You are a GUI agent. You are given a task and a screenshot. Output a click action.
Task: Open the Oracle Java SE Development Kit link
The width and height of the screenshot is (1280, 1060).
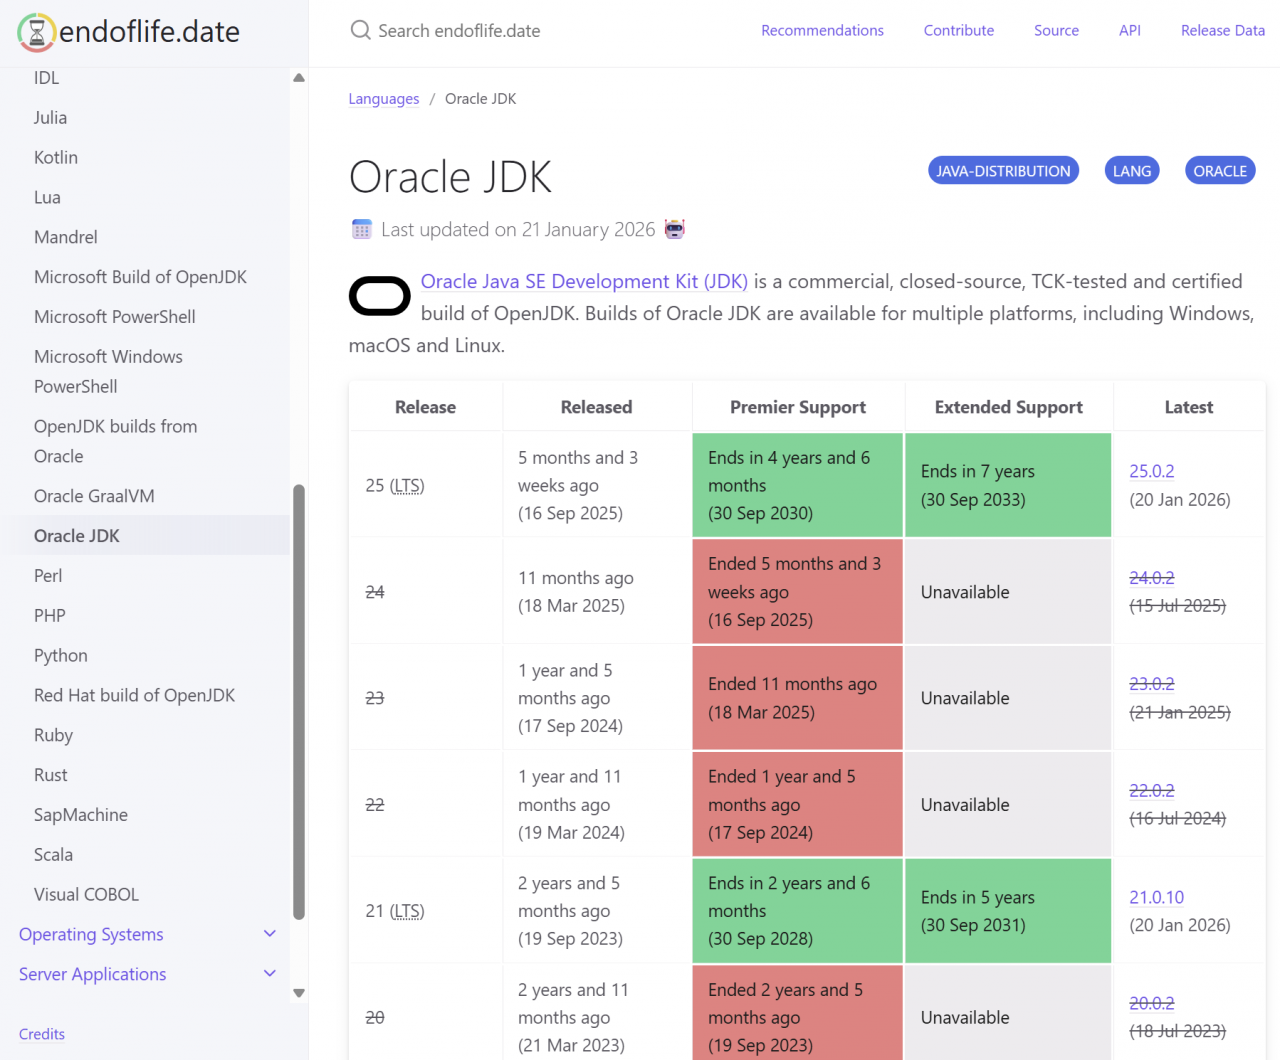(x=584, y=281)
